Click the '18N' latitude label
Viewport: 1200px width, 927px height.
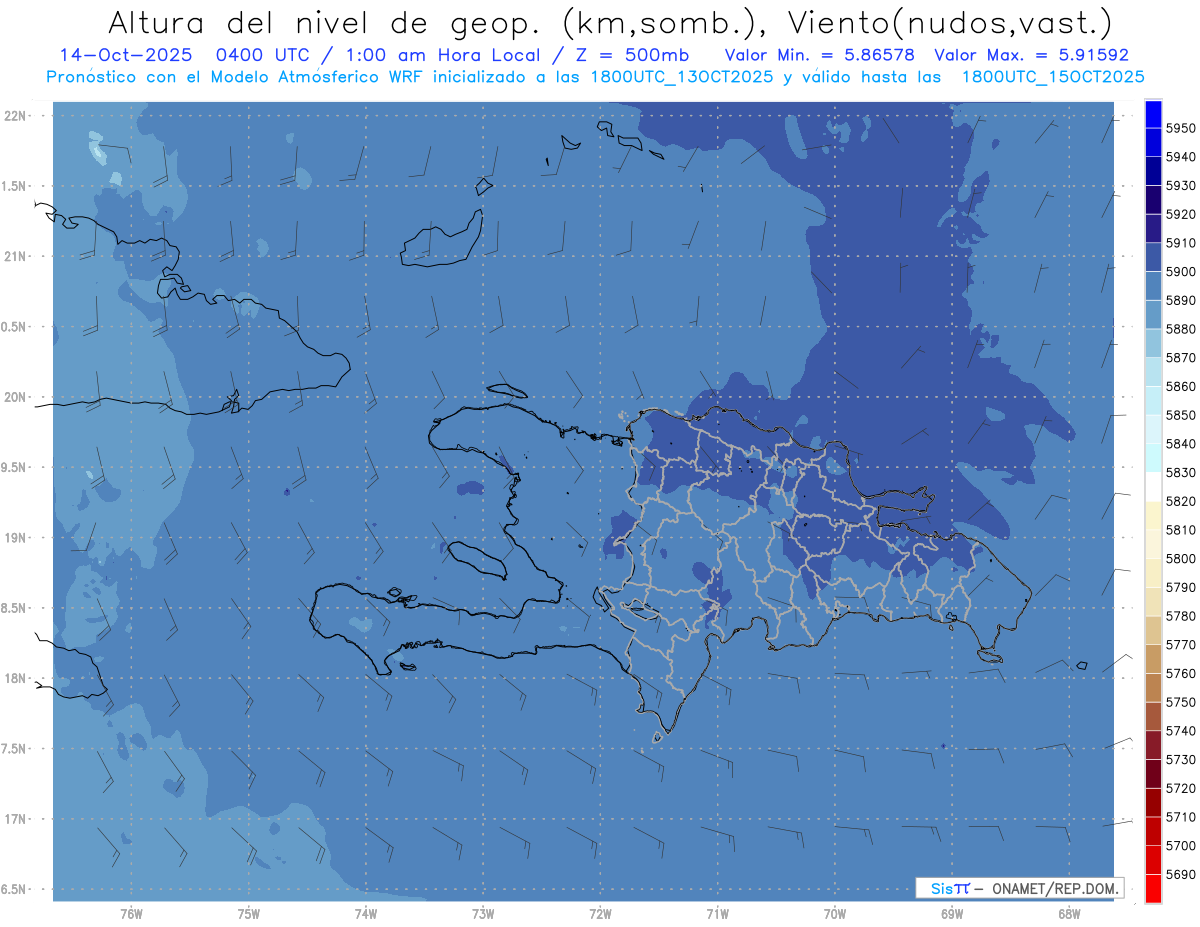pyautogui.click(x=16, y=678)
